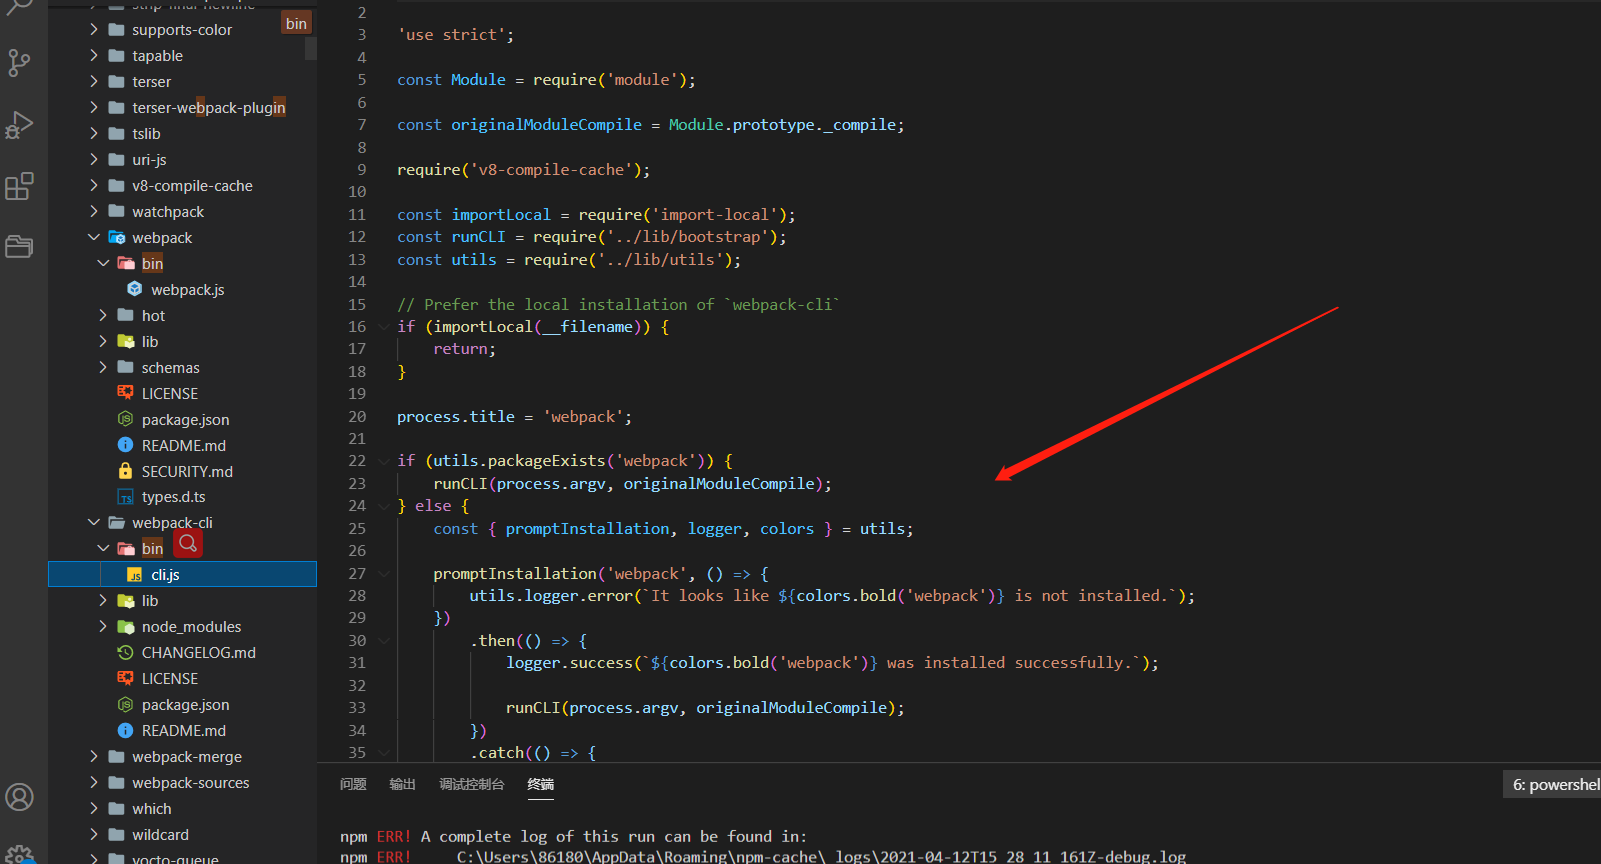Click package.json icon under webpack-cli
Viewport: 1601px width, 864px height.
point(125,704)
